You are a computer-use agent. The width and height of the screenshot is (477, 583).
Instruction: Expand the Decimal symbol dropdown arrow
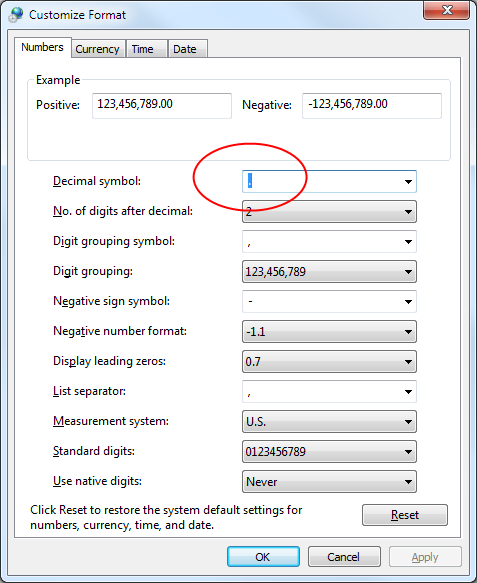[408, 182]
